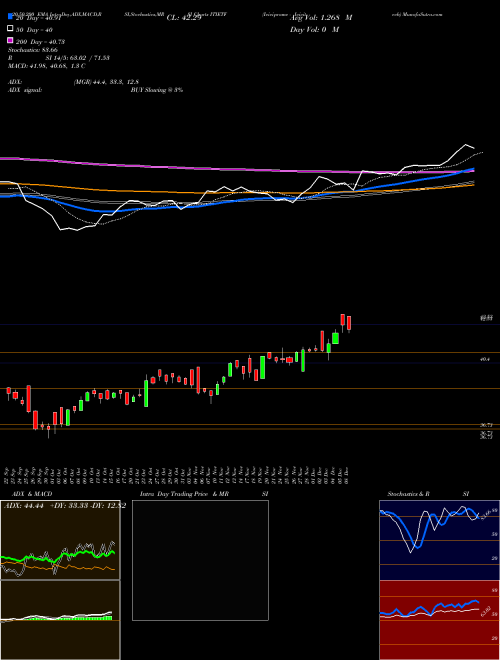Click the (MGR) 44.4, 33.3, 12.8 ADX values
The width and height of the screenshot is (500, 660).
pyautogui.click(x=106, y=82)
